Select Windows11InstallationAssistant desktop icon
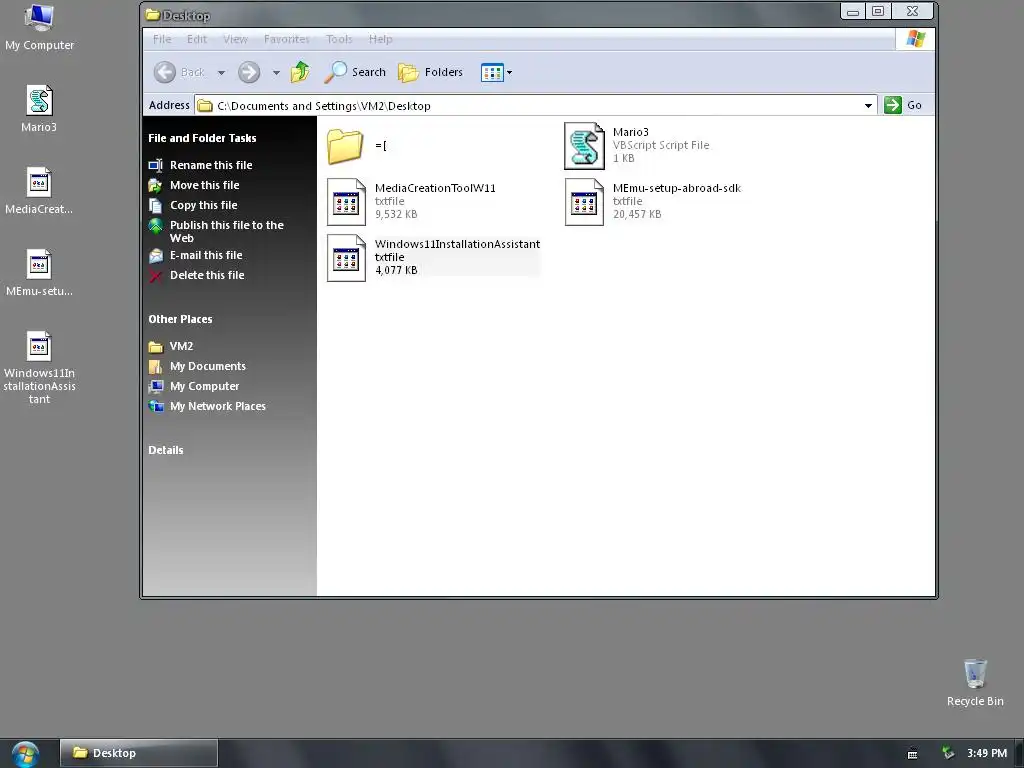The width and height of the screenshot is (1024, 768). 39,347
